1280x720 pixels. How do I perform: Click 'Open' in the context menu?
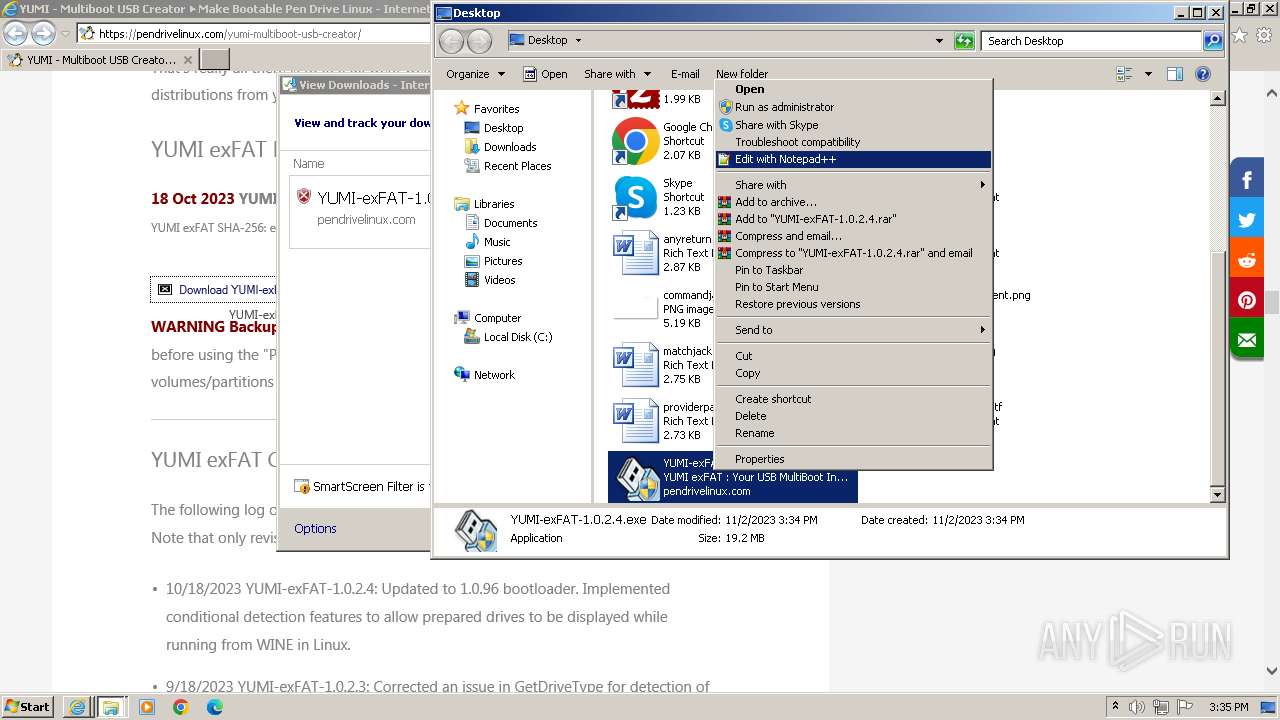point(853,89)
